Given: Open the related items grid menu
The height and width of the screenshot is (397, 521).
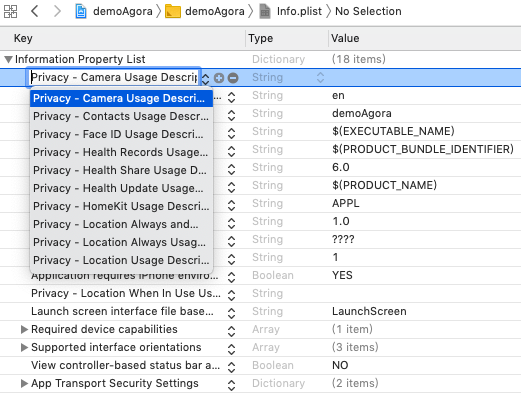Looking at the screenshot, I should (10, 11).
